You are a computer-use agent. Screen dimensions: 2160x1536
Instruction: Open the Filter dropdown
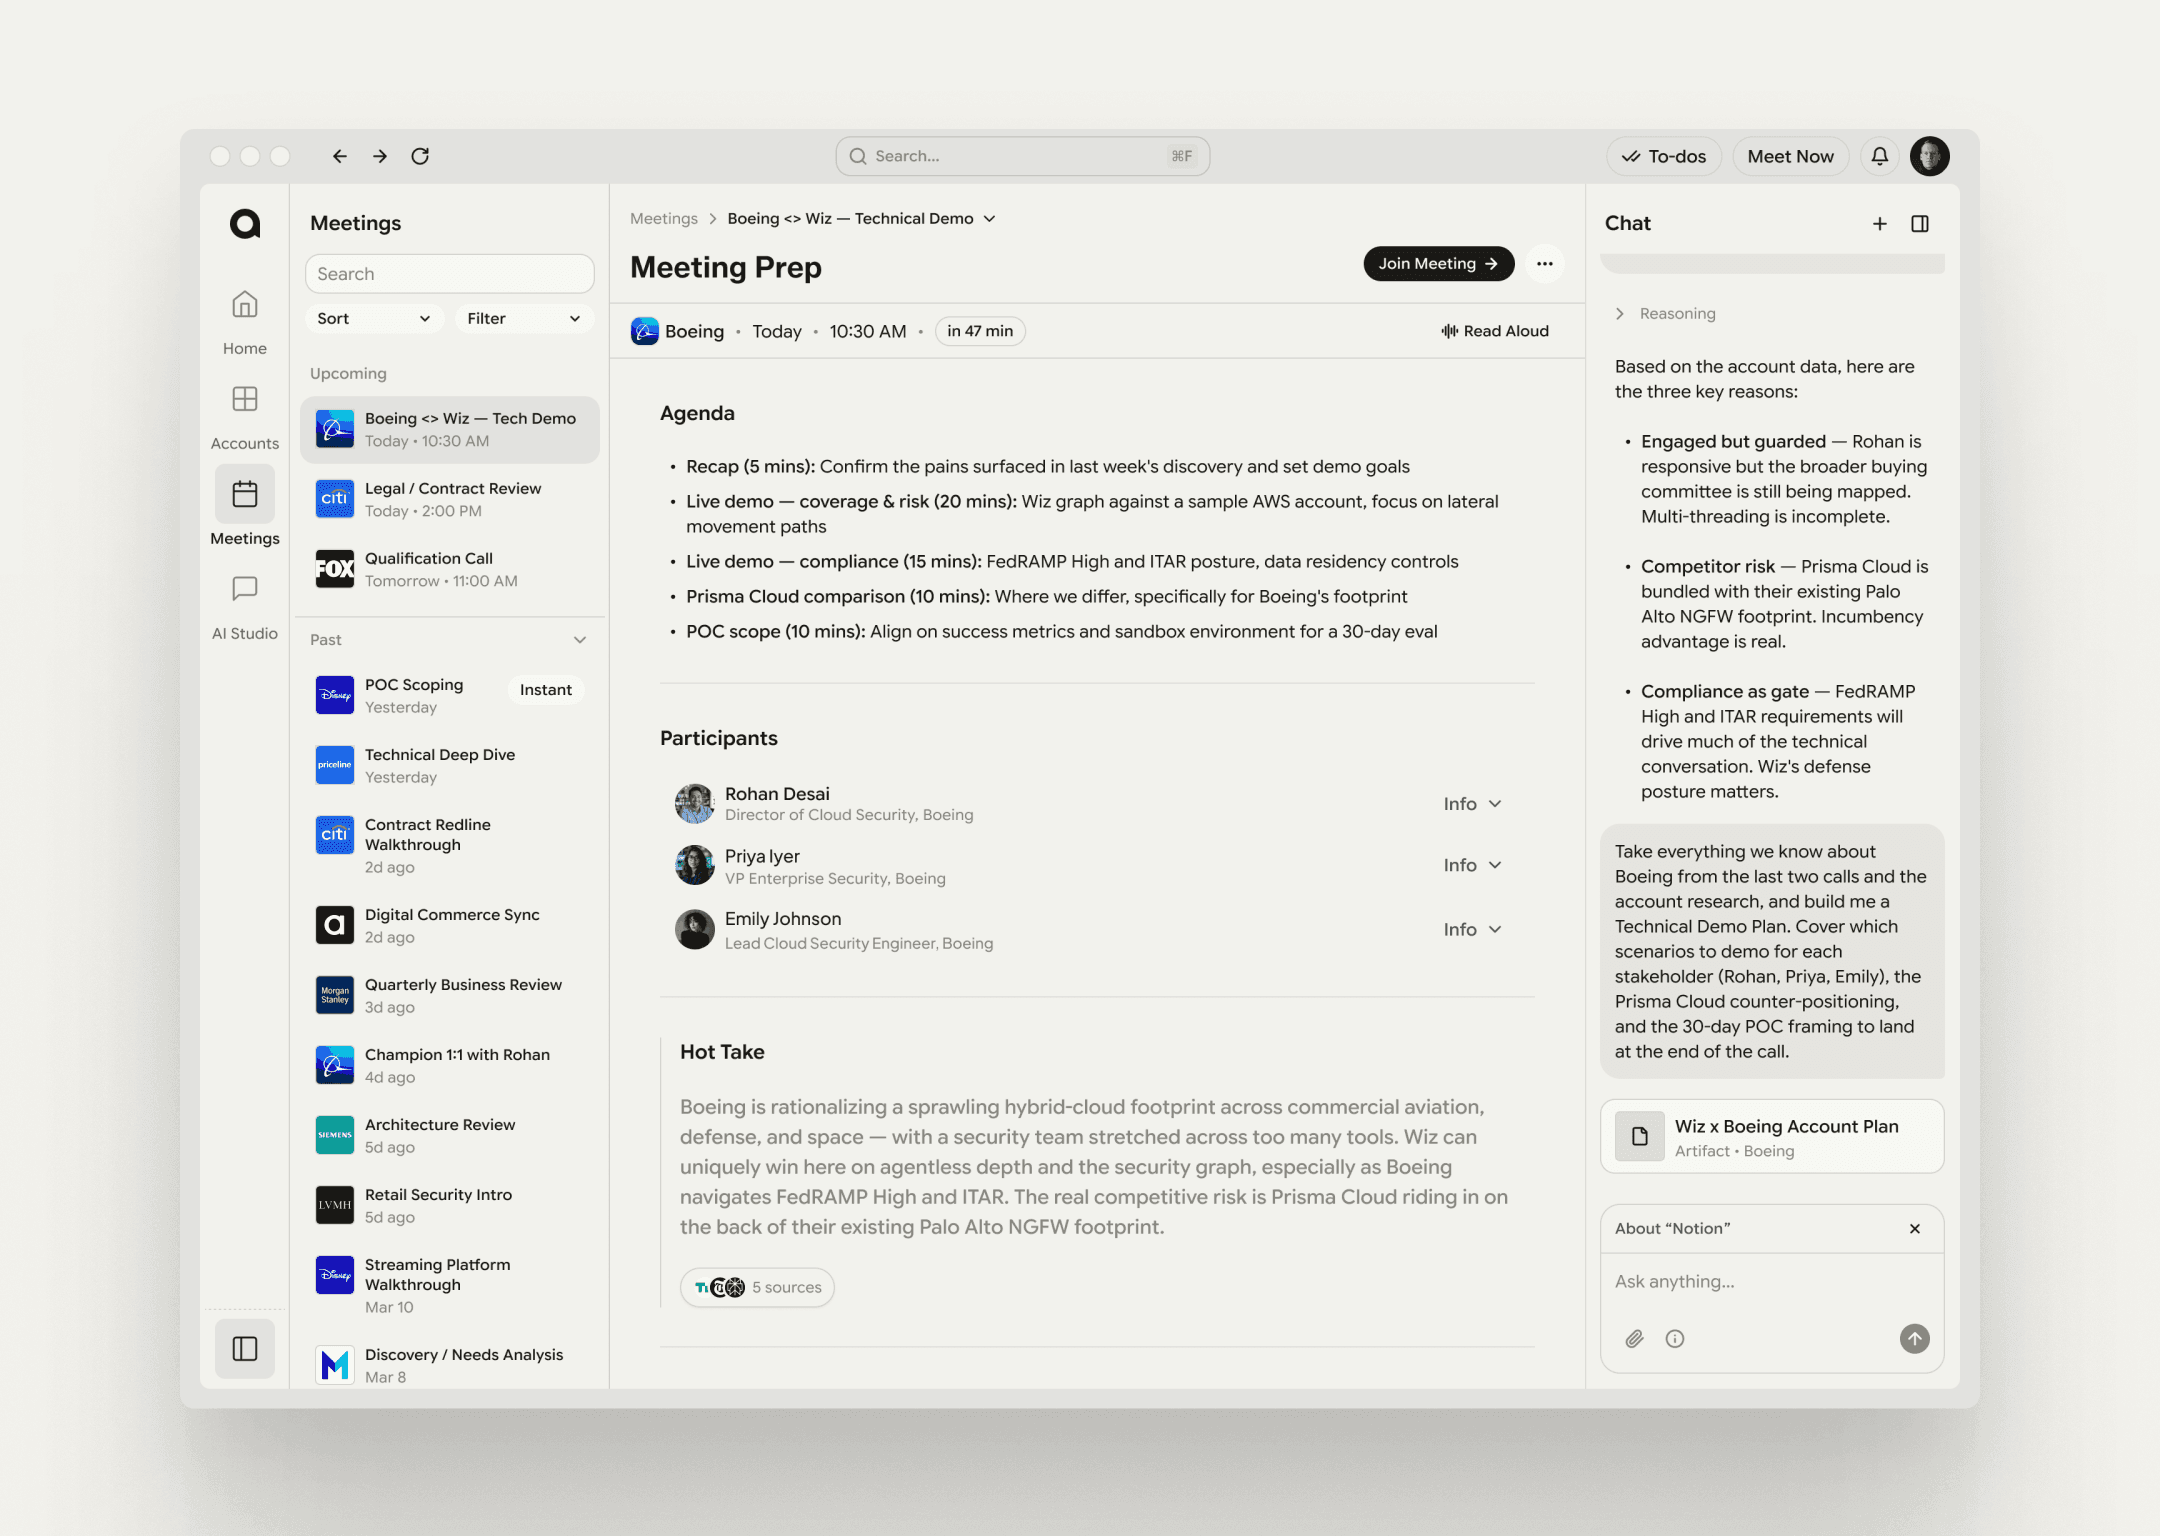coord(524,318)
